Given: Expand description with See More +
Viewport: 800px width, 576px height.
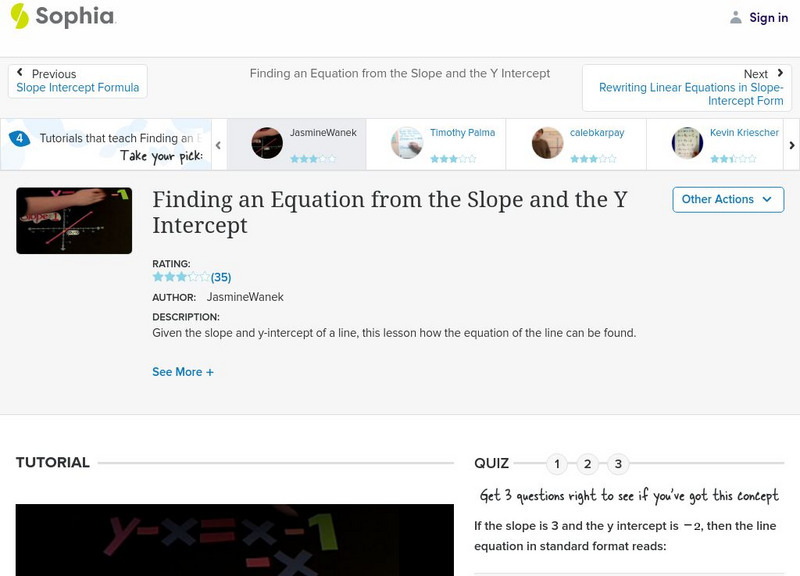Looking at the screenshot, I should (183, 372).
